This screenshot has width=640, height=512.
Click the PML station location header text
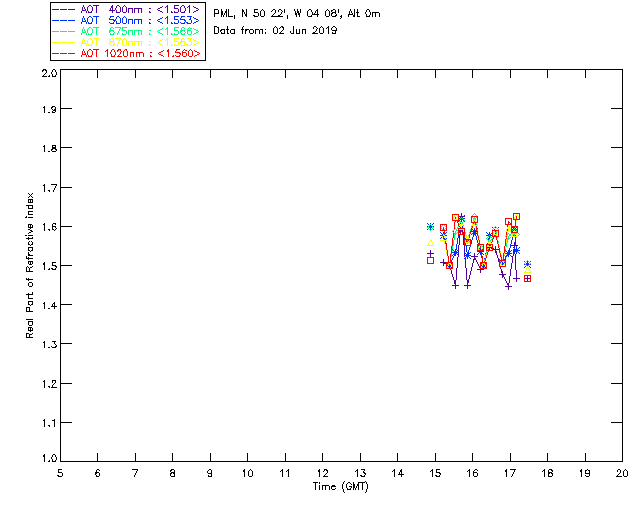click(297, 14)
